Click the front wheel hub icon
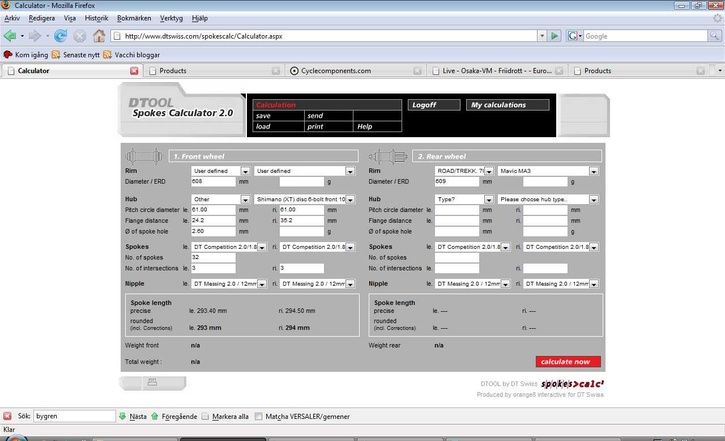The height and width of the screenshot is (441, 725). pos(144,156)
